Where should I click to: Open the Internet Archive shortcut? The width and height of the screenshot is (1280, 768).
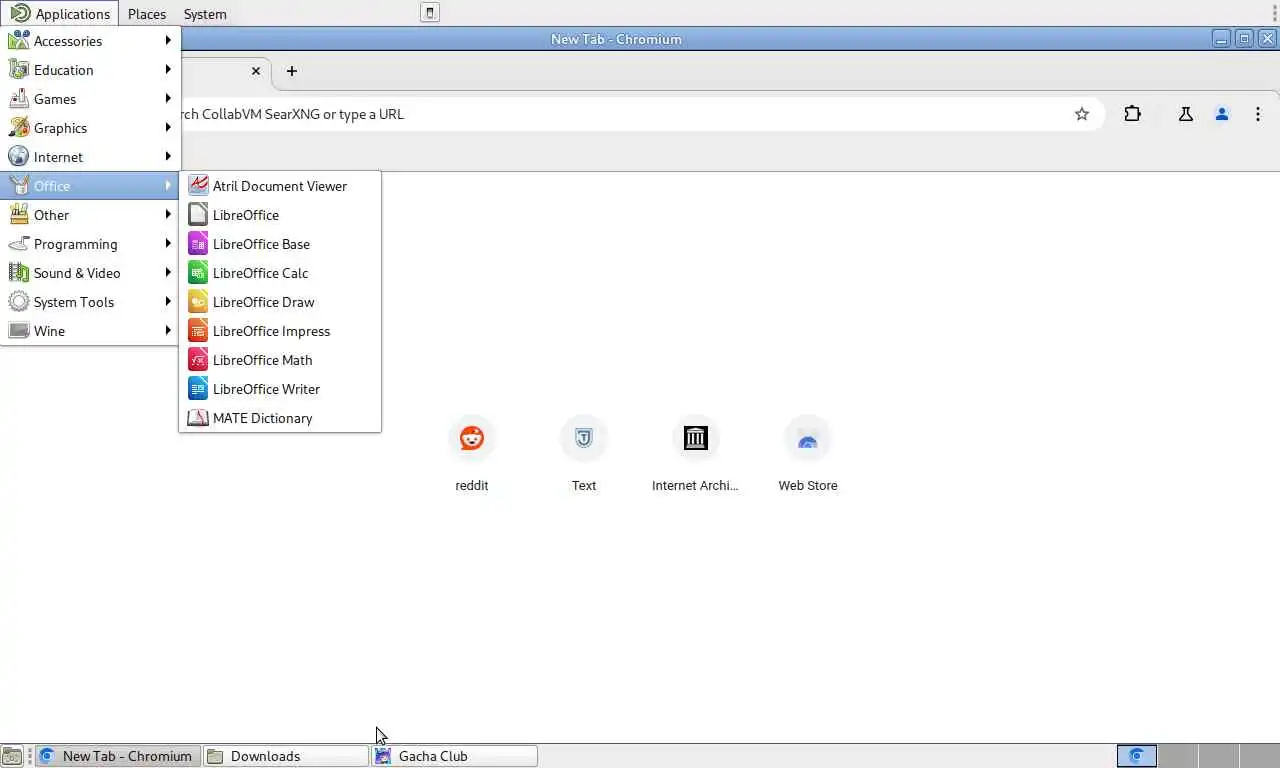point(695,455)
